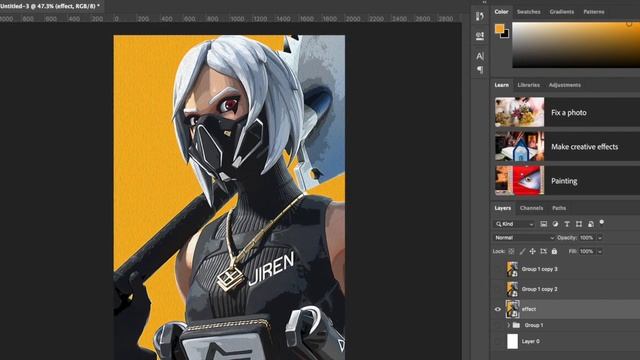Viewport: 640px width, 360px height.
Task: Click the Untitled-3 document tab
Action: pos(50,6)
